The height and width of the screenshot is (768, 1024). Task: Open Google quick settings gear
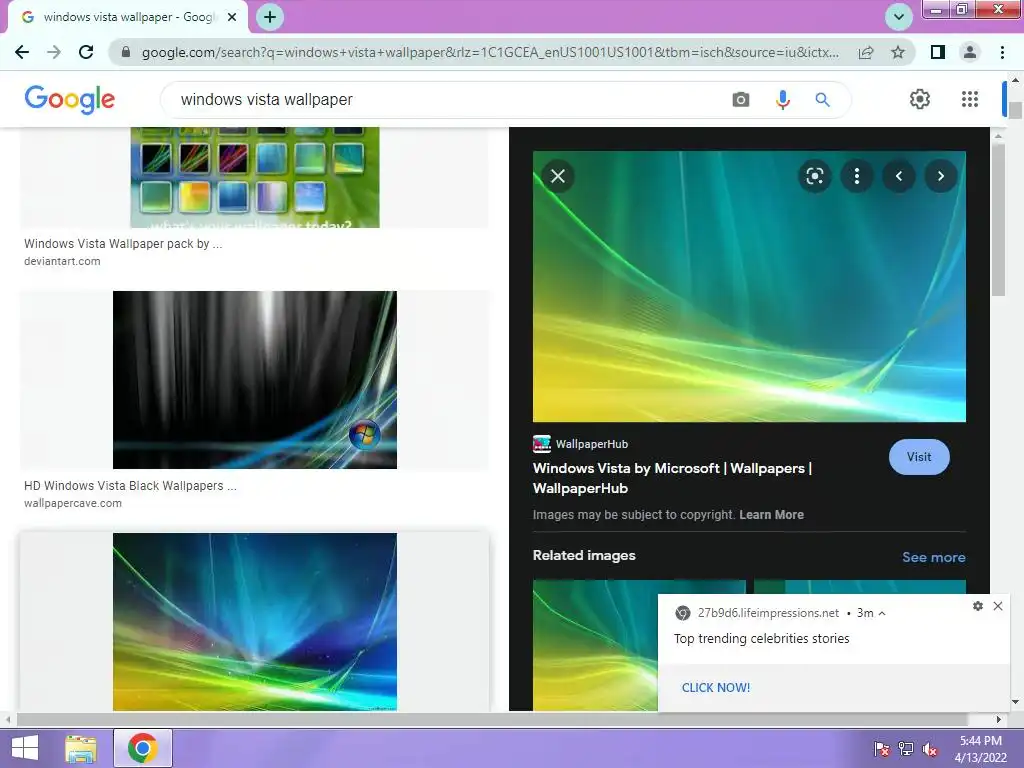[920, 99]
